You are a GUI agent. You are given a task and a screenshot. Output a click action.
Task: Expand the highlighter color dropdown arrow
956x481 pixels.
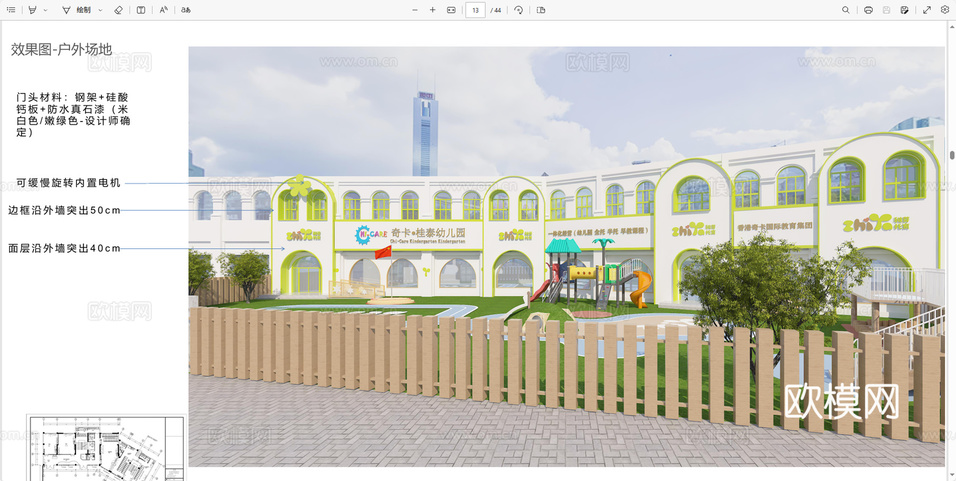tap(45, 10)
